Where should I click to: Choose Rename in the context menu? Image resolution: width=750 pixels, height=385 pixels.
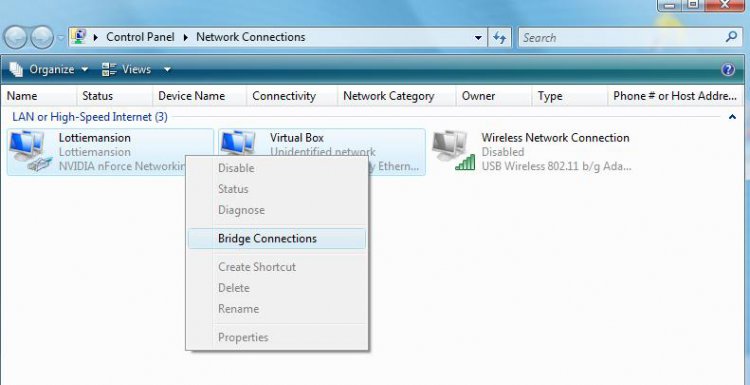point(277,309)
